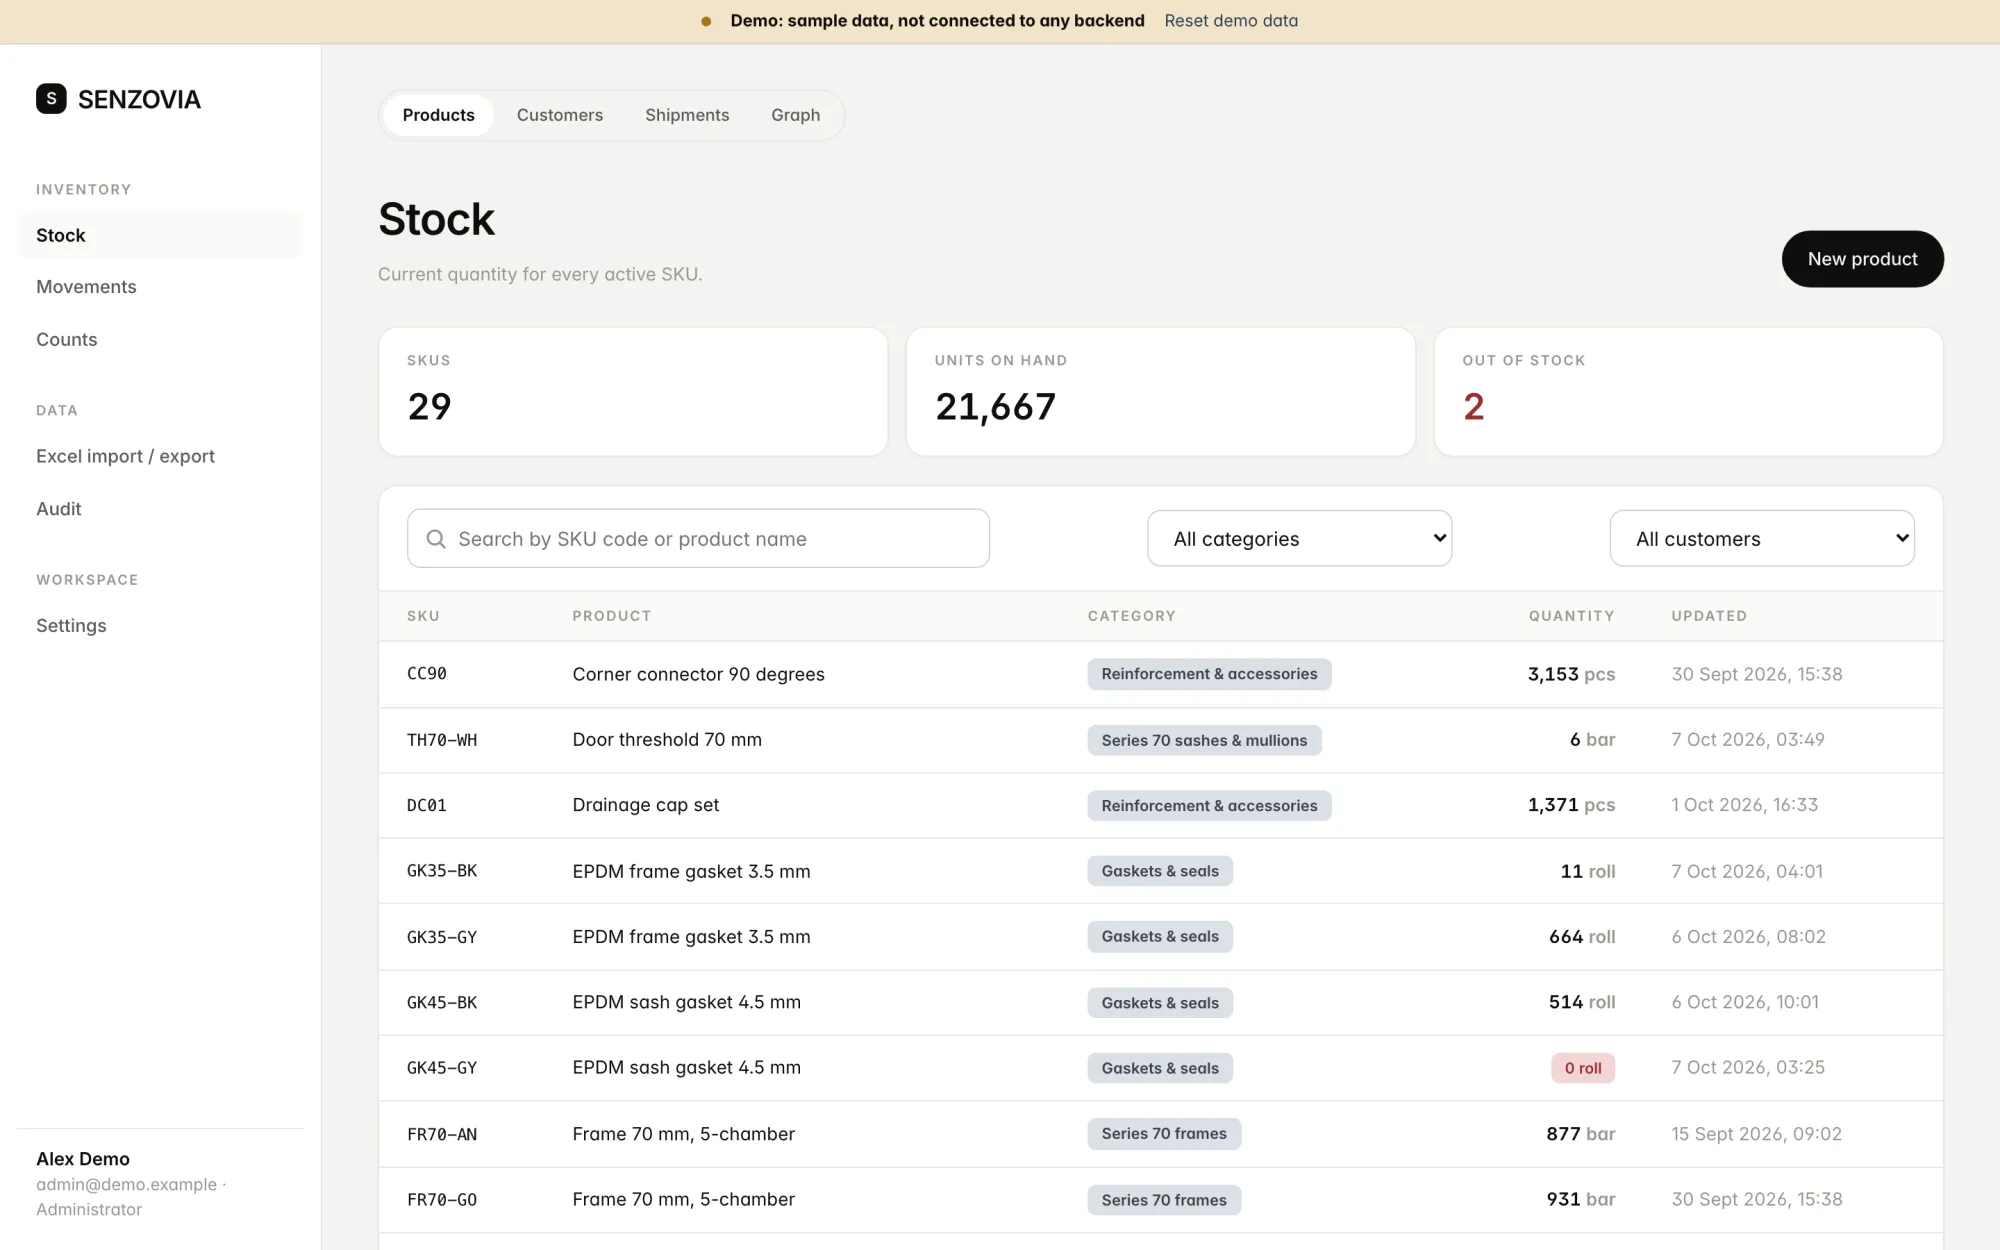Switch to the Customers tab
2000x1250 pixels.
(560, 115)
